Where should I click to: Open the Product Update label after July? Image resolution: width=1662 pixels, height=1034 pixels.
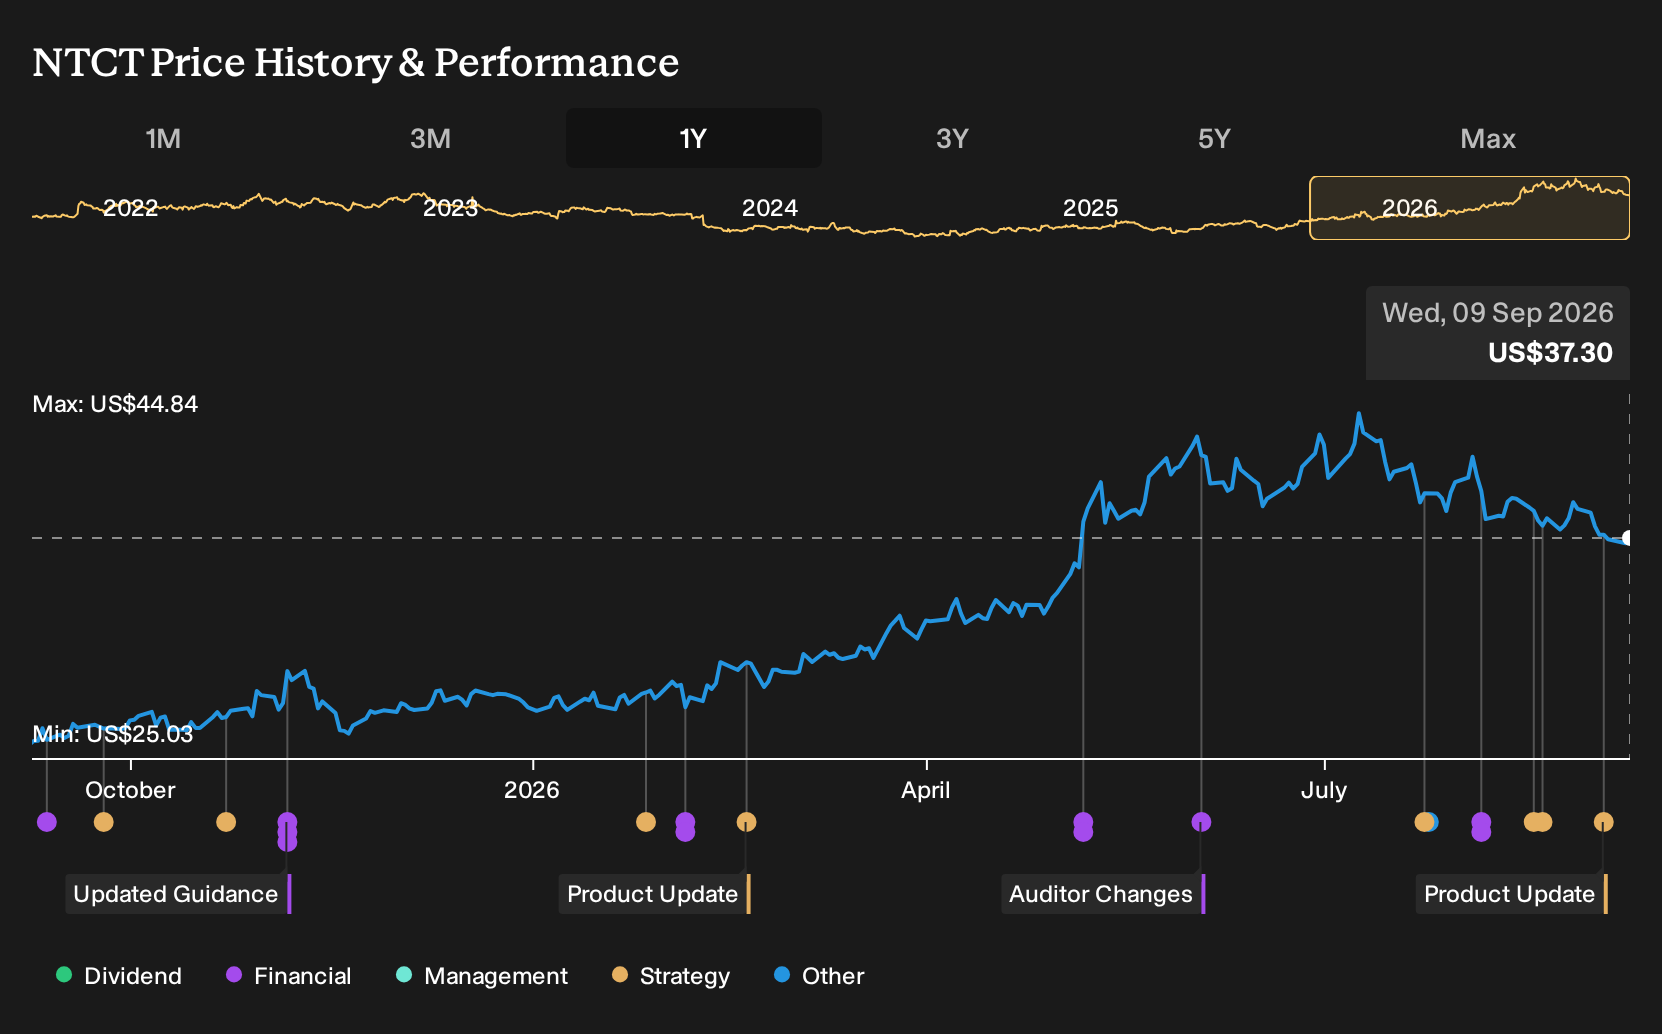(1510, 894)
